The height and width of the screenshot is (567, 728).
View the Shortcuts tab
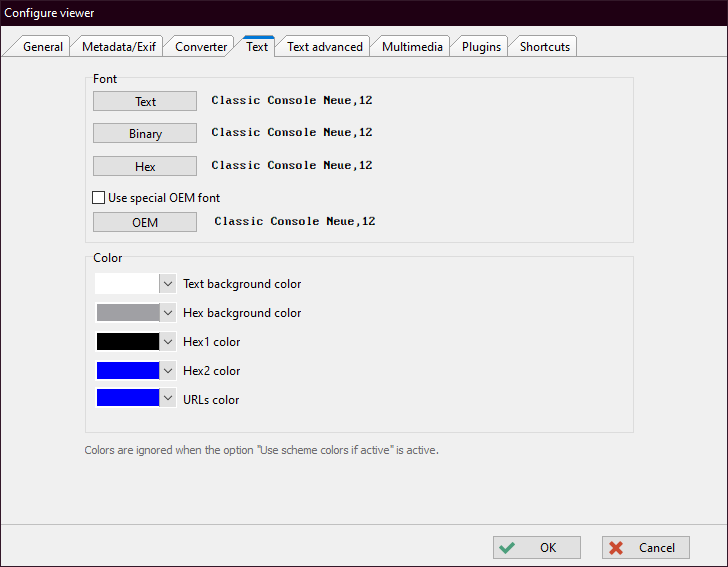point(545,47)
